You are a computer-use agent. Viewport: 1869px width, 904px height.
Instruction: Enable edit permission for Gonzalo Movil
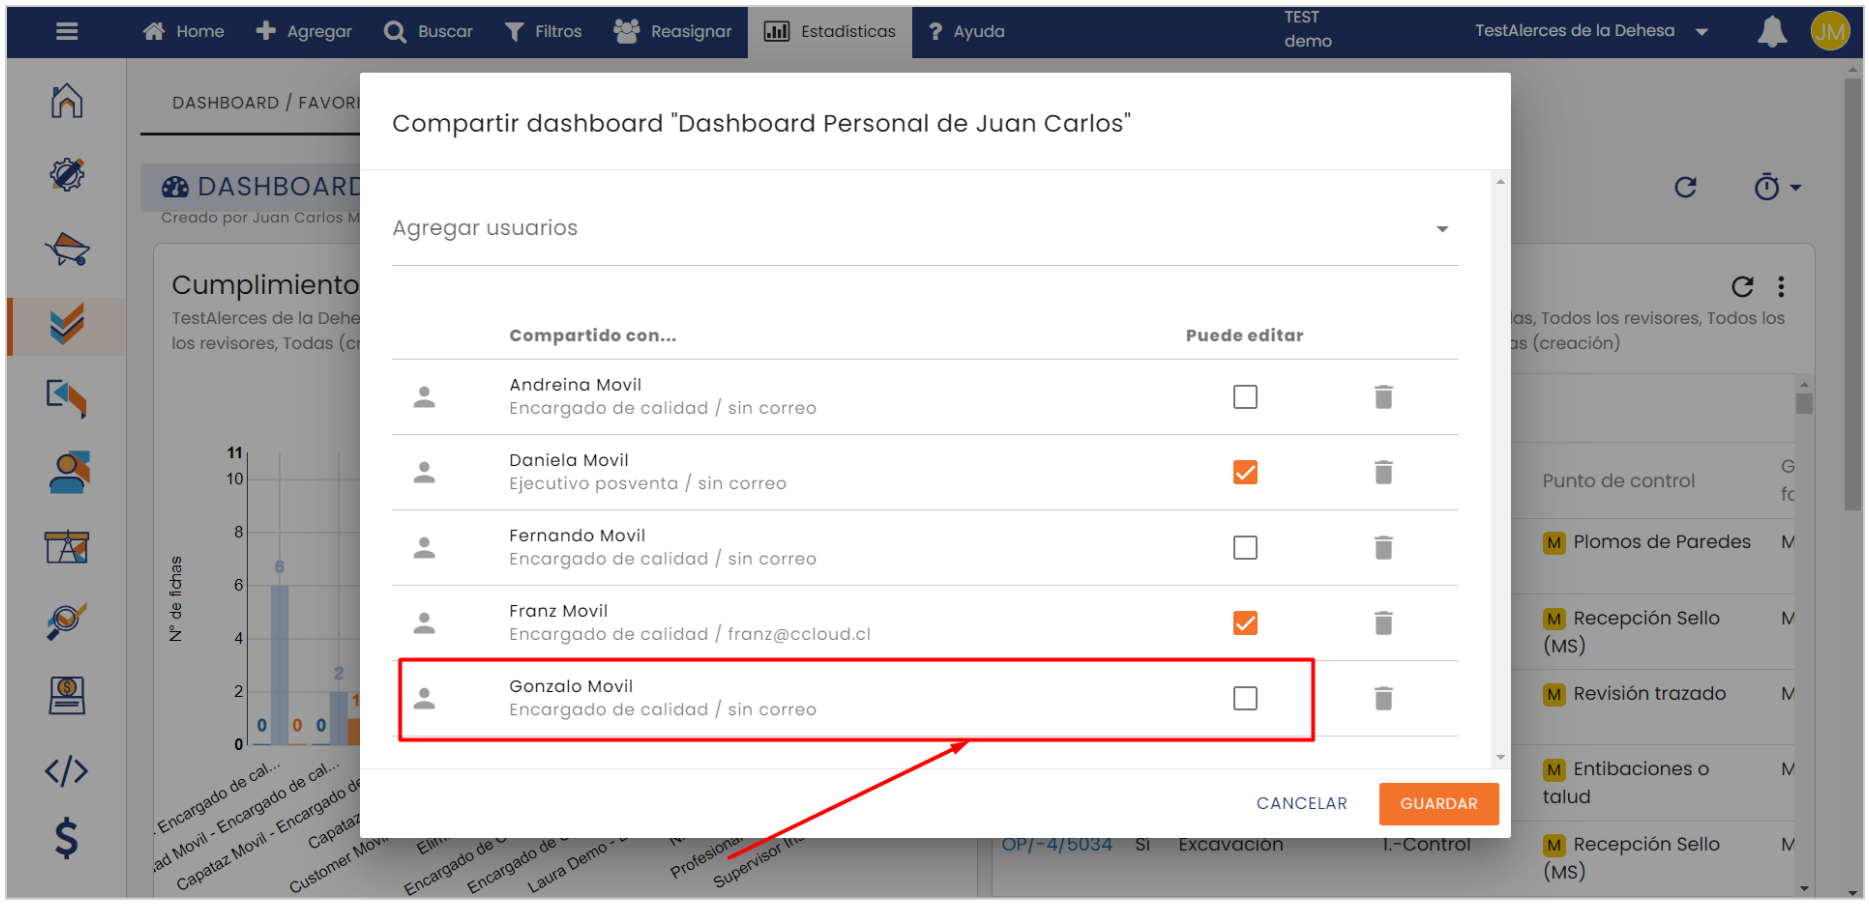pos(1245,698)
